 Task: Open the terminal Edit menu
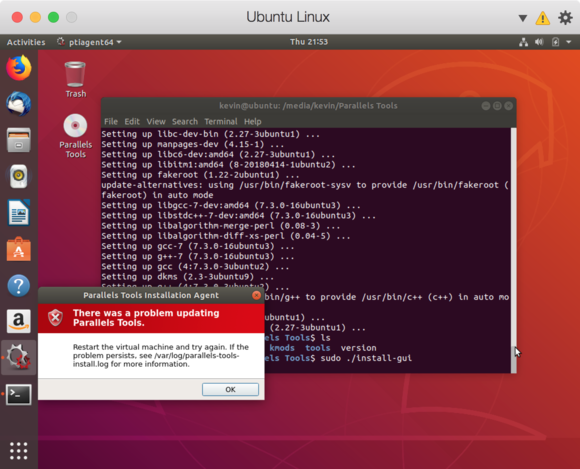tap(132, 121)
